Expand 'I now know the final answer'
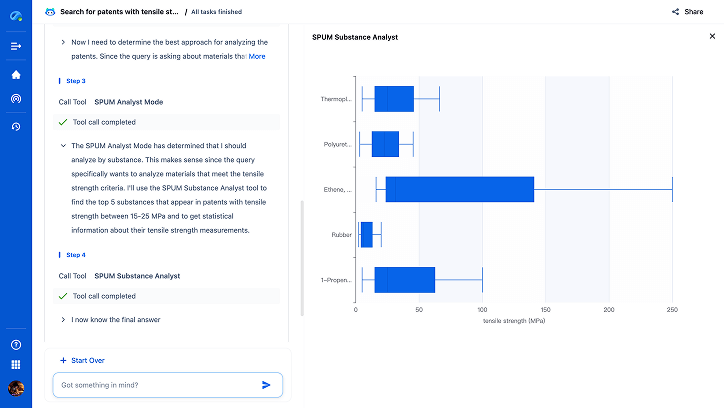Viewport: 724px width, 408px height. tap(64, 320)
